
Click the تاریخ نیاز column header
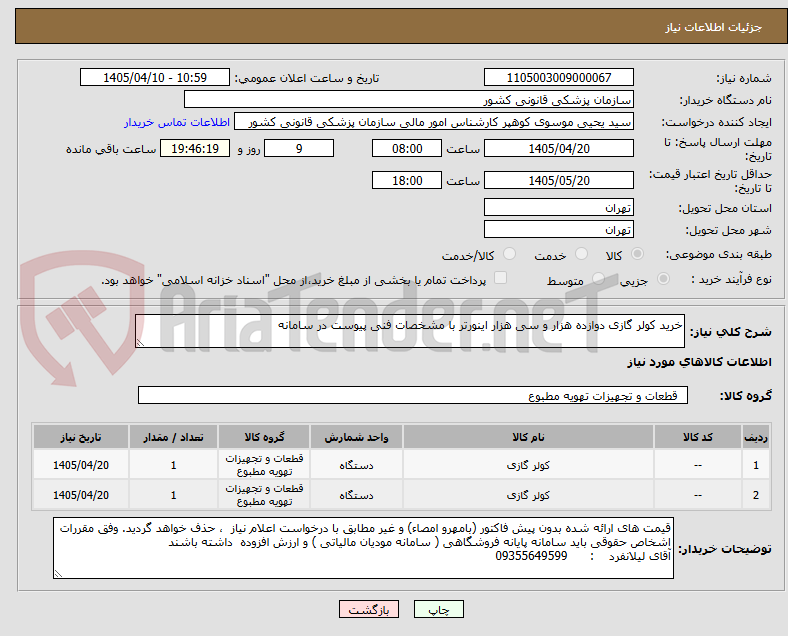tap(81, 437)
